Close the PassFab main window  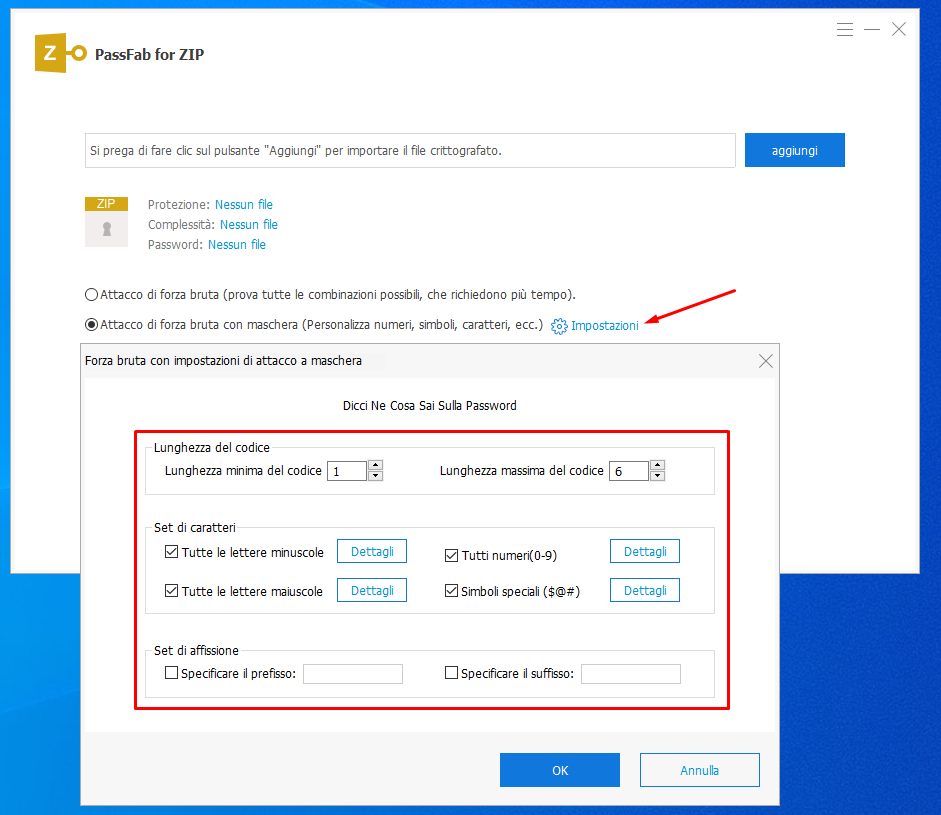[898, 29]
